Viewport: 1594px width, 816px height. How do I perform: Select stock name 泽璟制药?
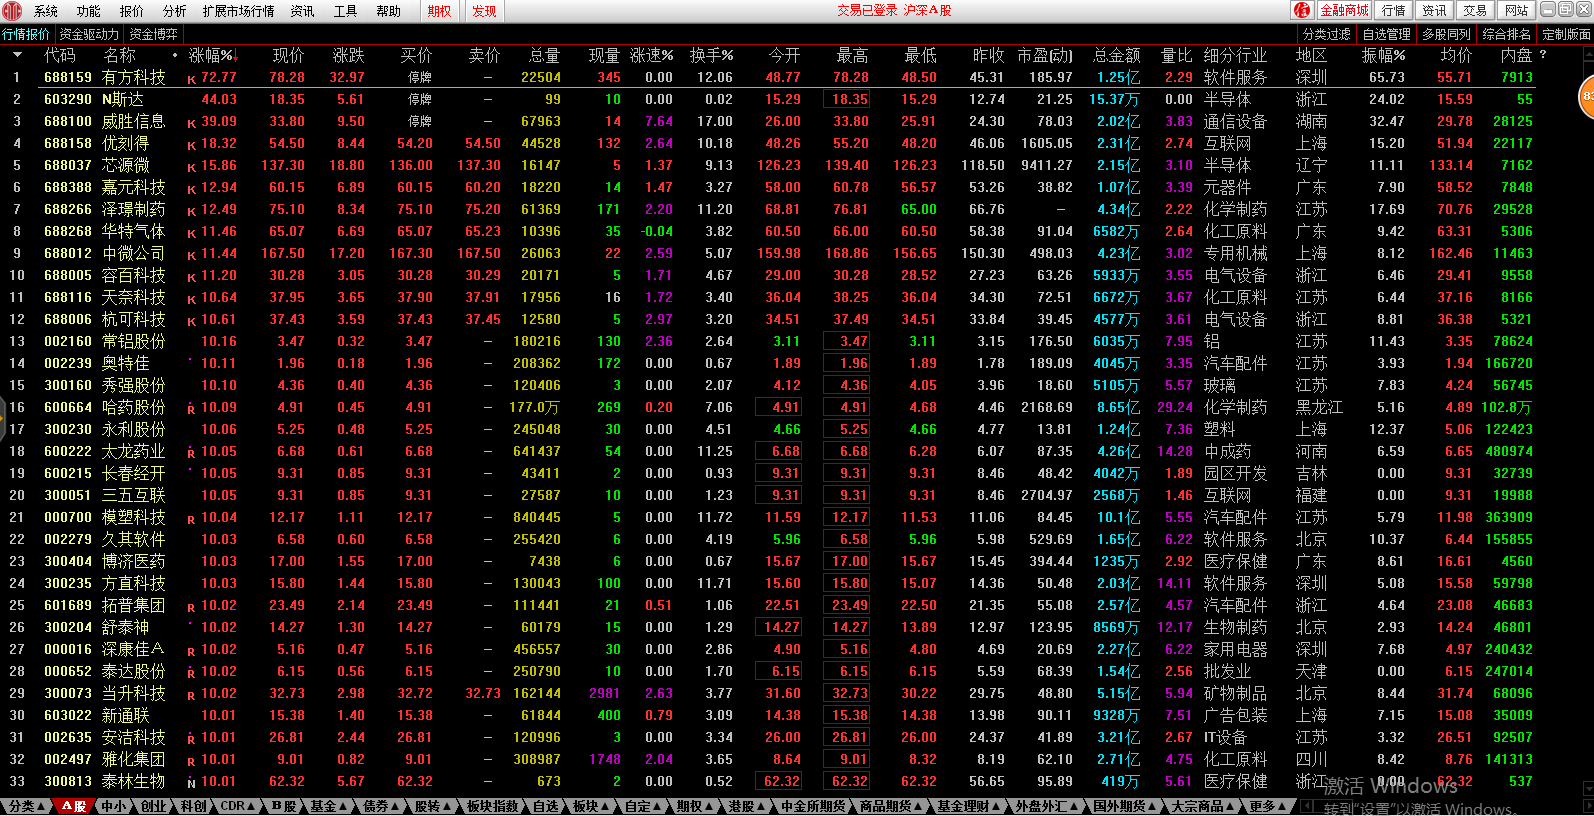(x=134, y=209)
